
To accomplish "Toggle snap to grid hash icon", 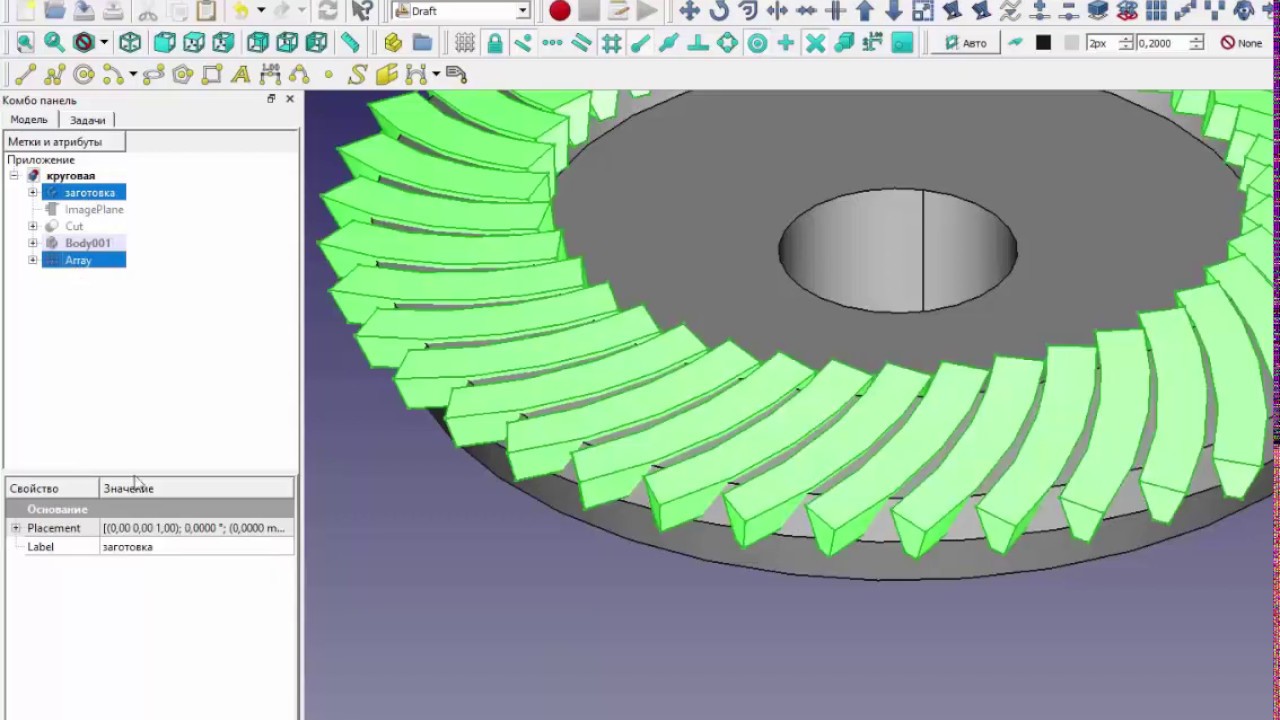I will tap(611, 43).
